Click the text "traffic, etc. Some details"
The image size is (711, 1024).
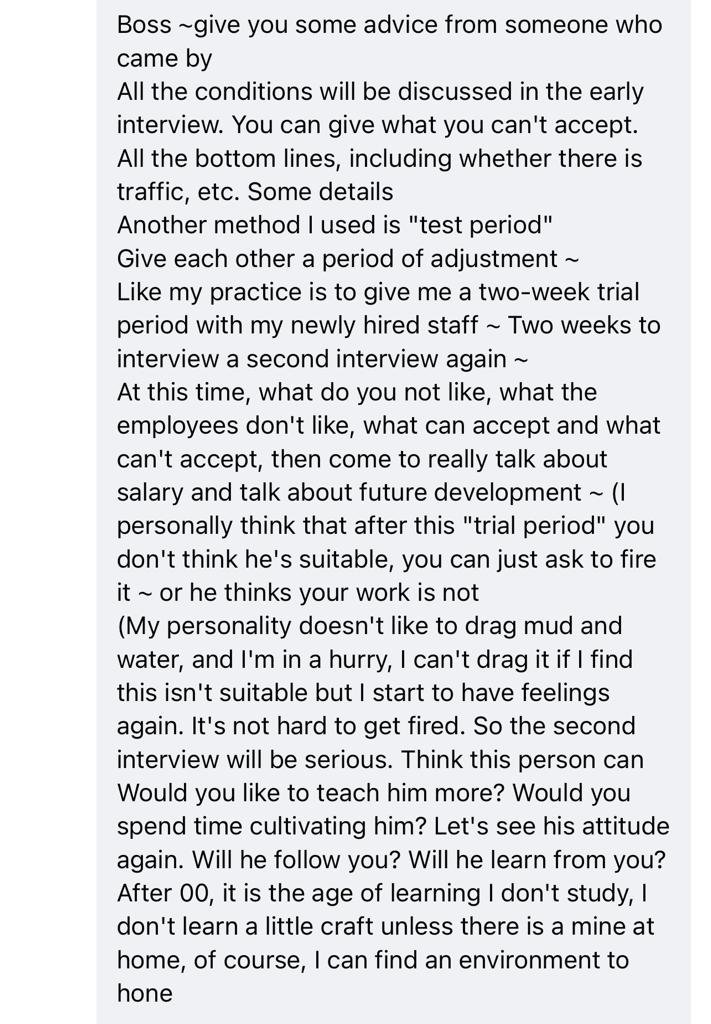pyautogui.click(x=255, y=191)
